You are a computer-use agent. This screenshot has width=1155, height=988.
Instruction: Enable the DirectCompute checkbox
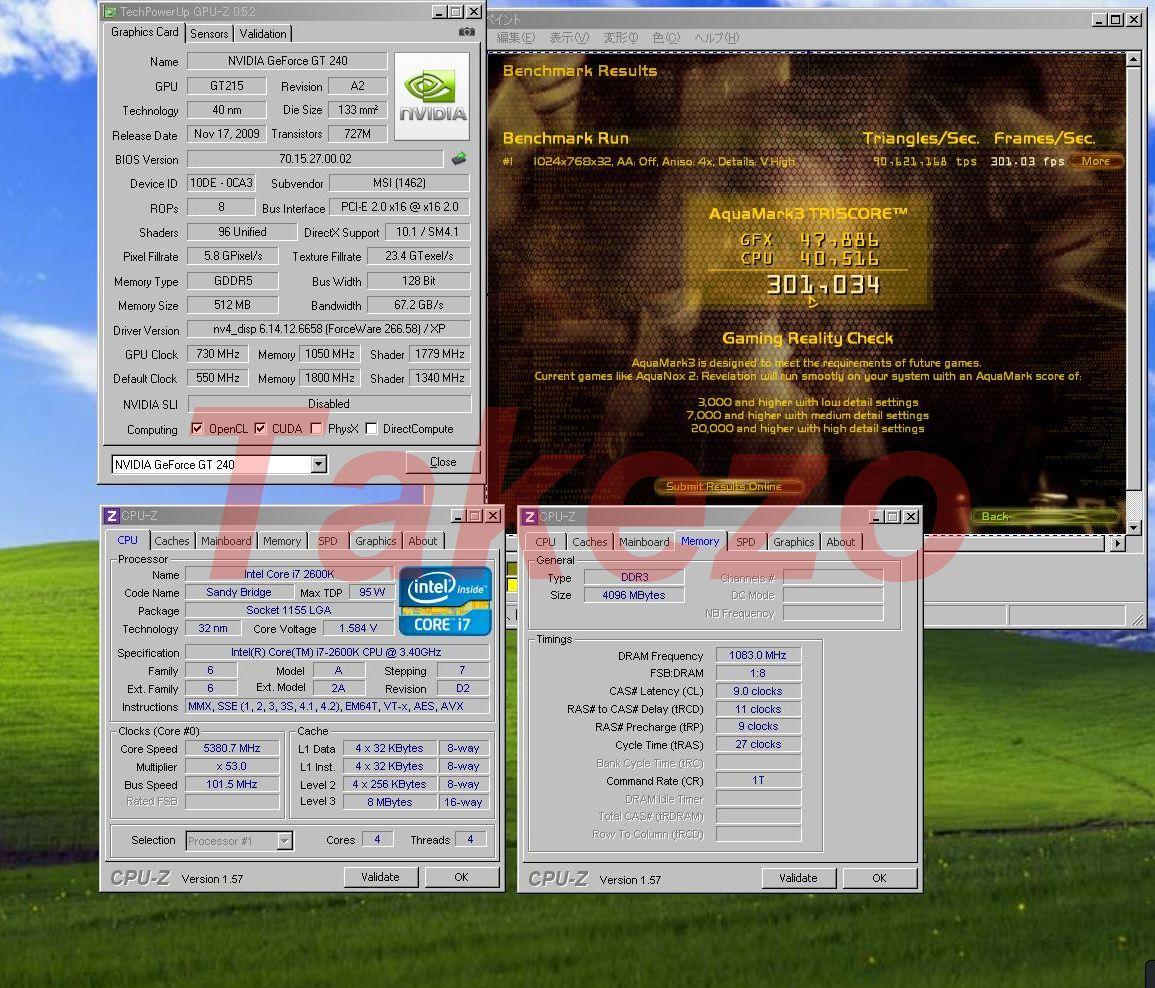[x=371, y=428]
